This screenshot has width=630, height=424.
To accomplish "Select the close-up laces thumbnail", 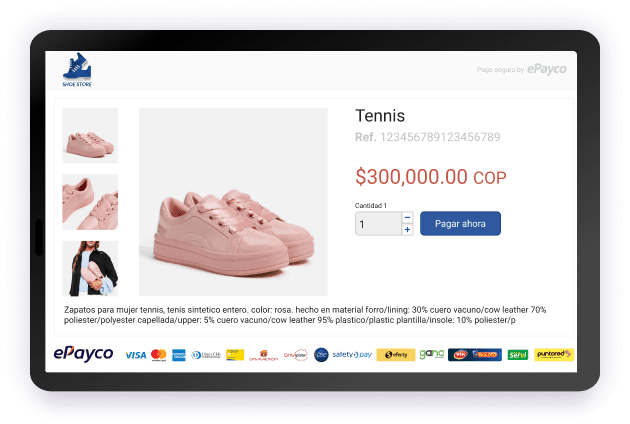I will pyautogui.click(x=90, y=202).
